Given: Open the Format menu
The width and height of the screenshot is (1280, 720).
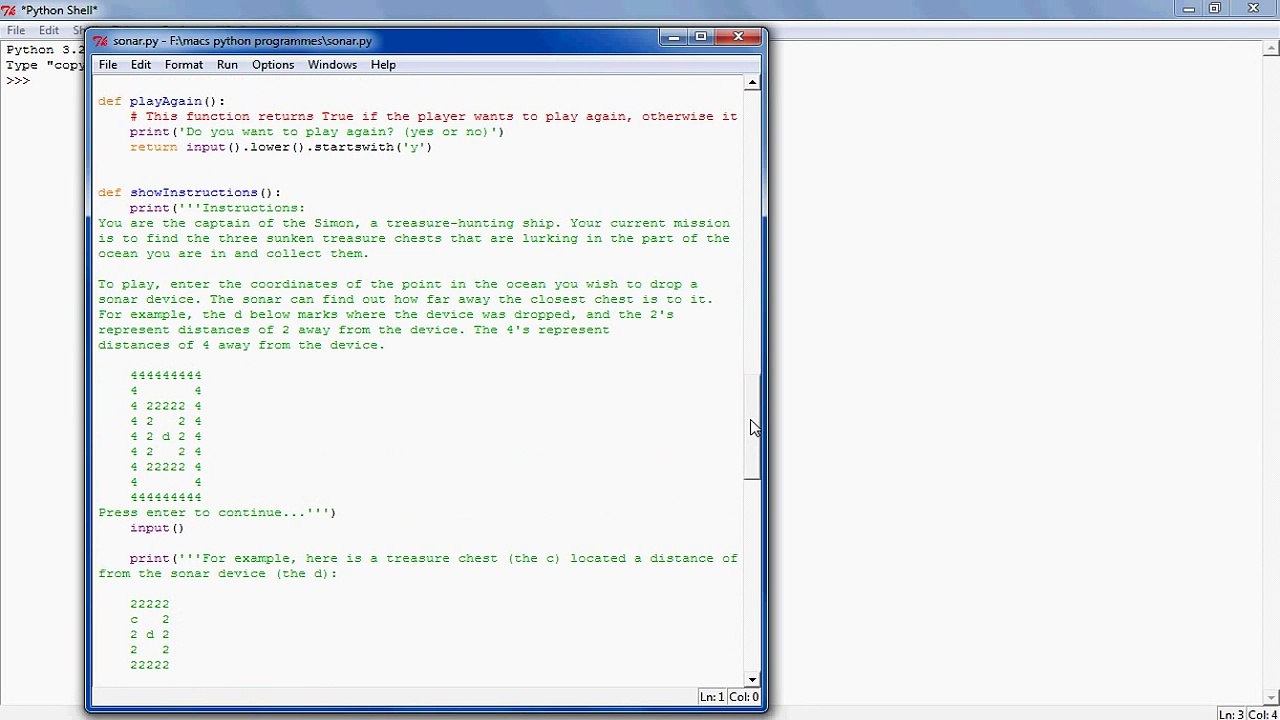Looking at the screenshot, I should point(184,65).
